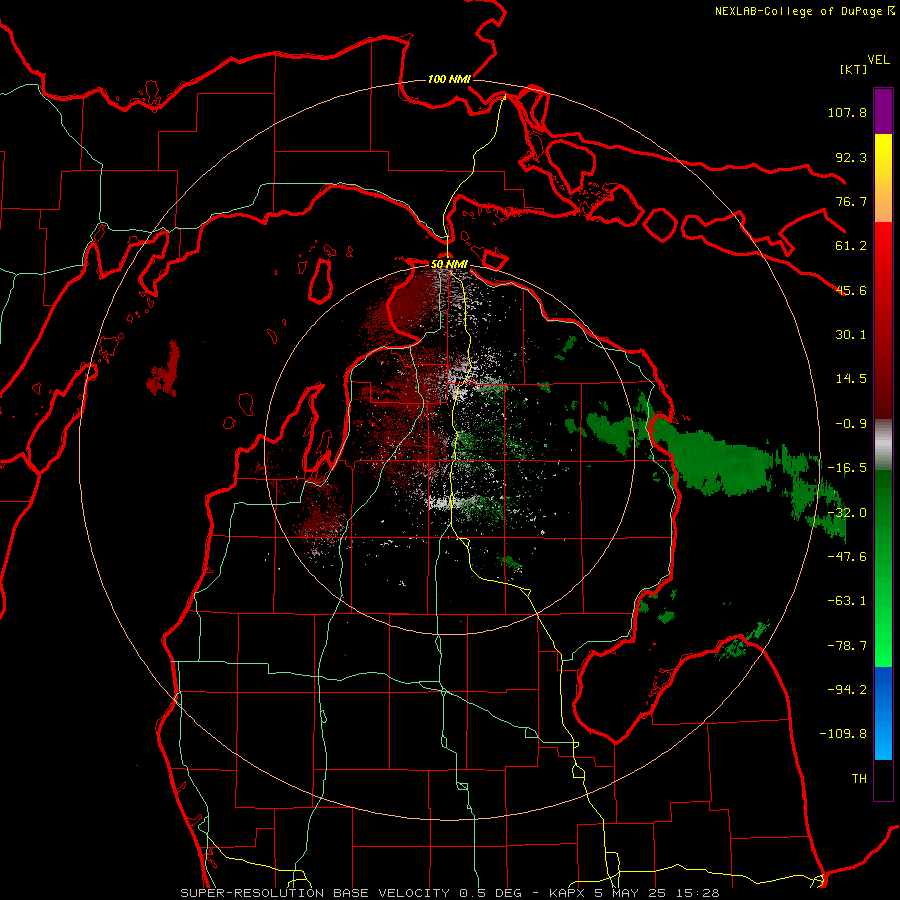Click the 14.5 velocity scale value
Image resolution: width=900 pixels, height=900 pixels.
[851, 379]
